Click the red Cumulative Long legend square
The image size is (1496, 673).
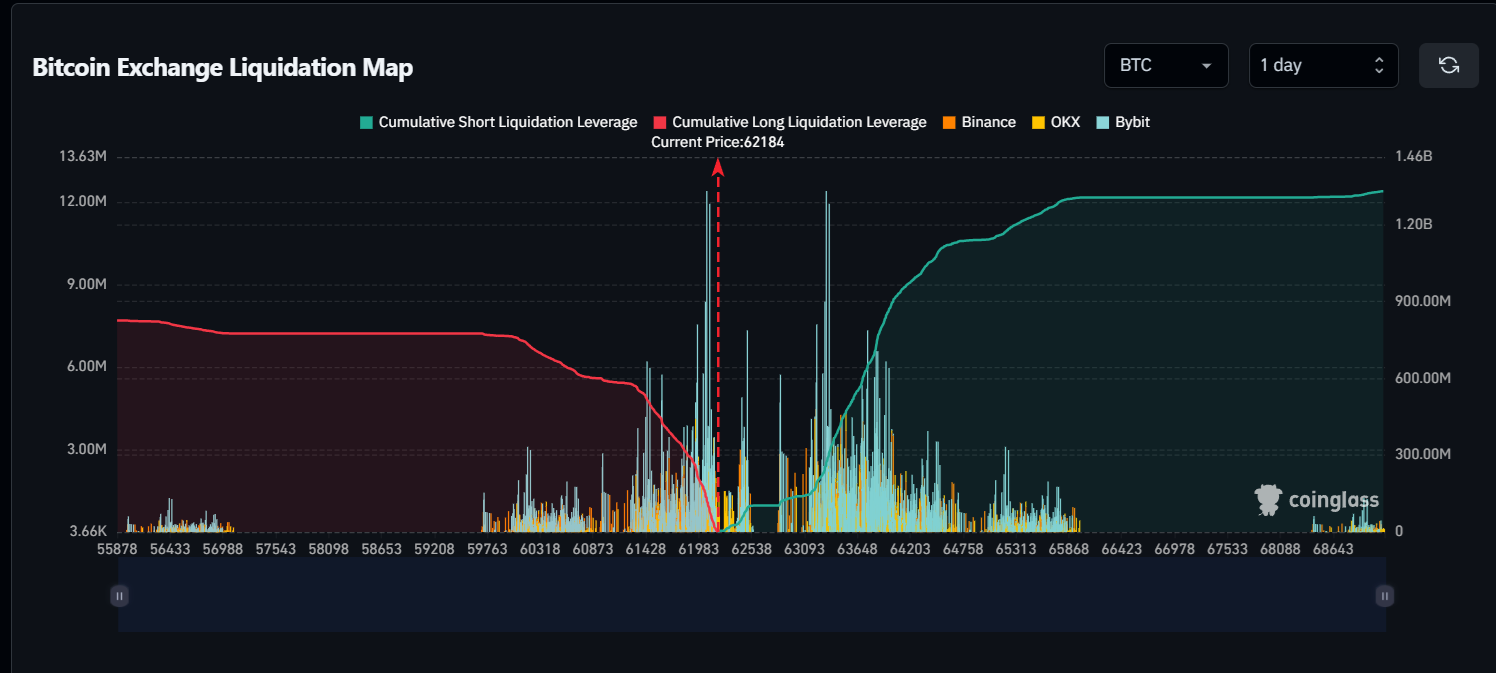click(x=659, y=122)
